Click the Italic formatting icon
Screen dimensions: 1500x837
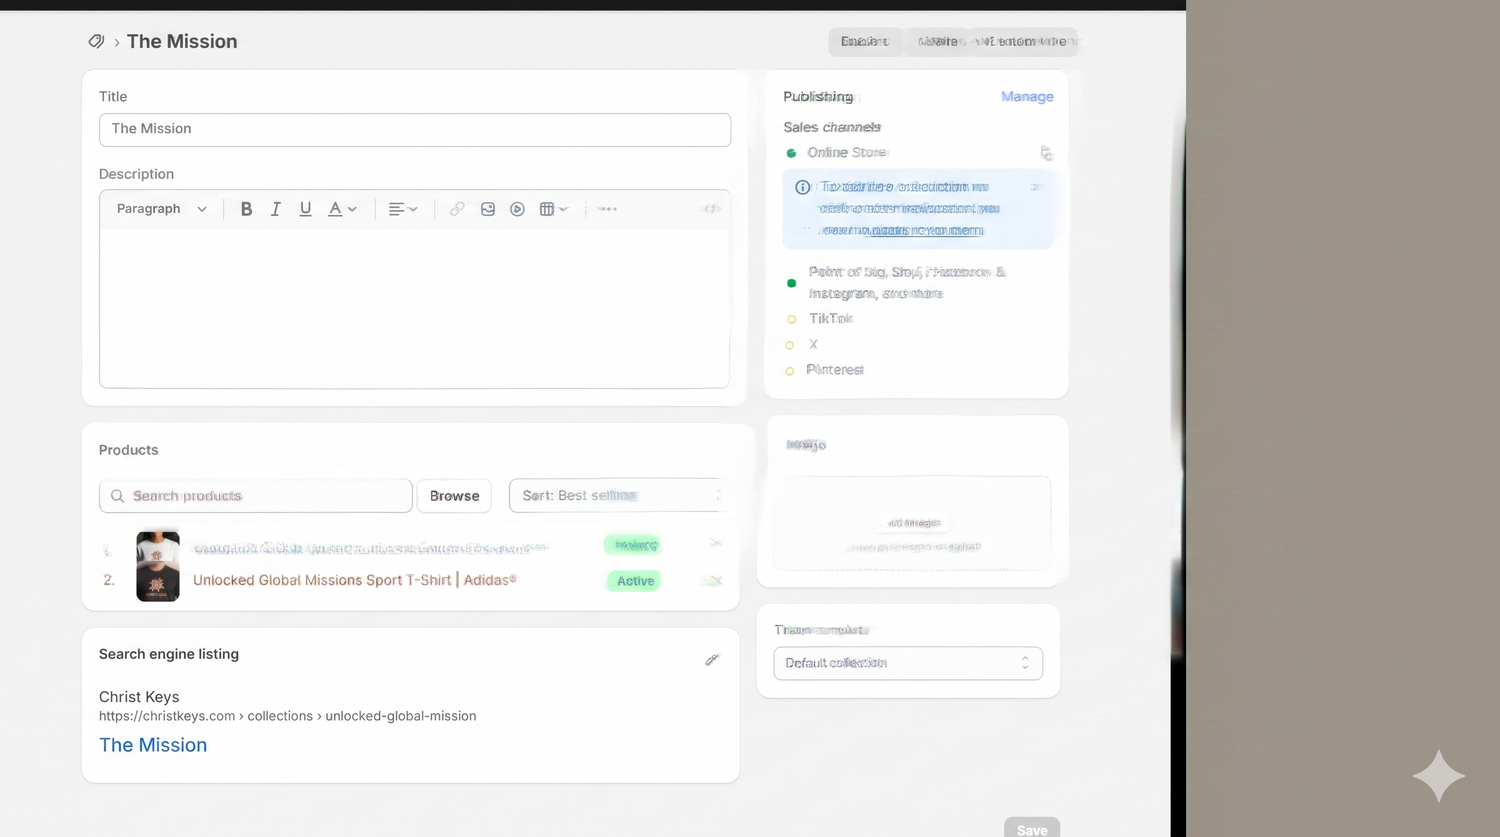click(276, 209)
